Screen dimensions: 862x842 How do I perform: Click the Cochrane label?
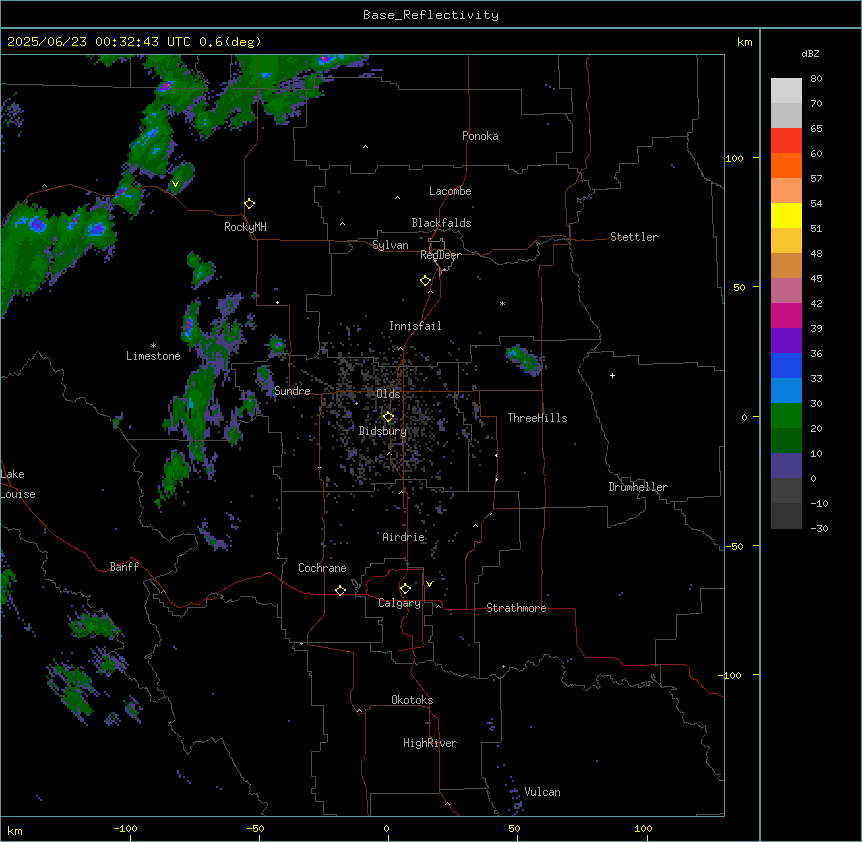click(322, 568)
